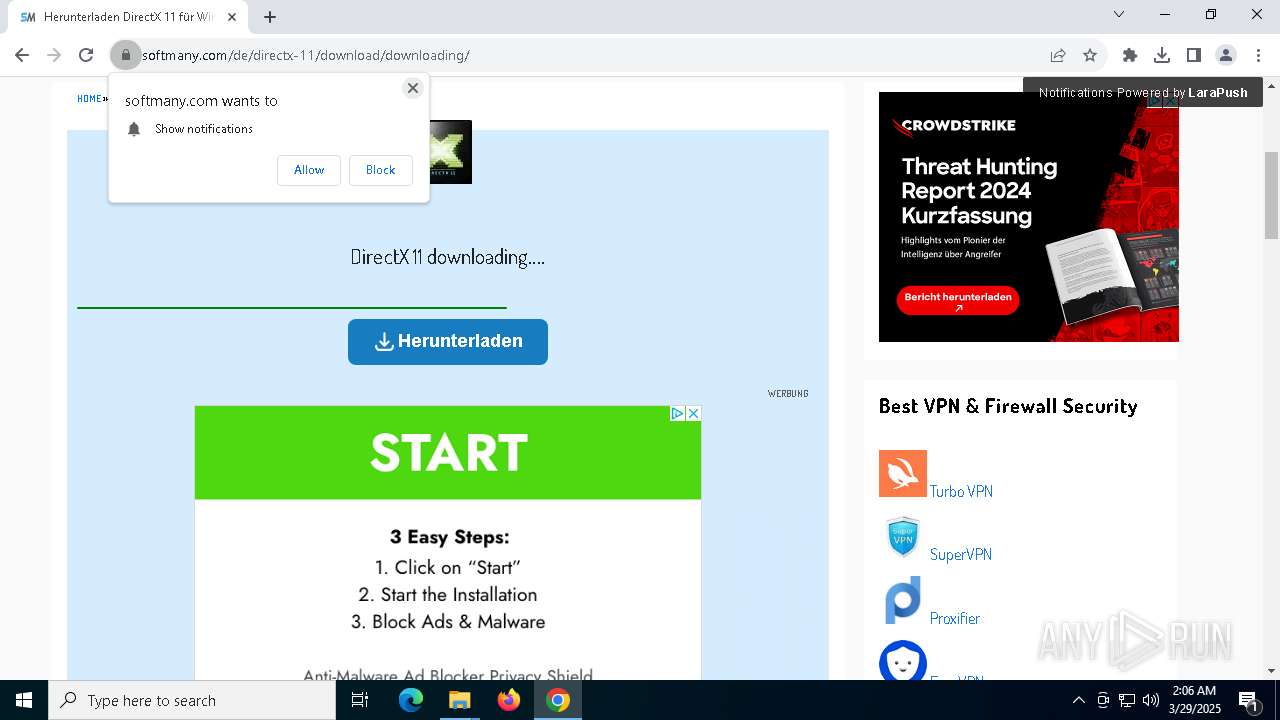Open AdChoices info icon on START ad
The image size is (1280, 720).
[677, 413]
